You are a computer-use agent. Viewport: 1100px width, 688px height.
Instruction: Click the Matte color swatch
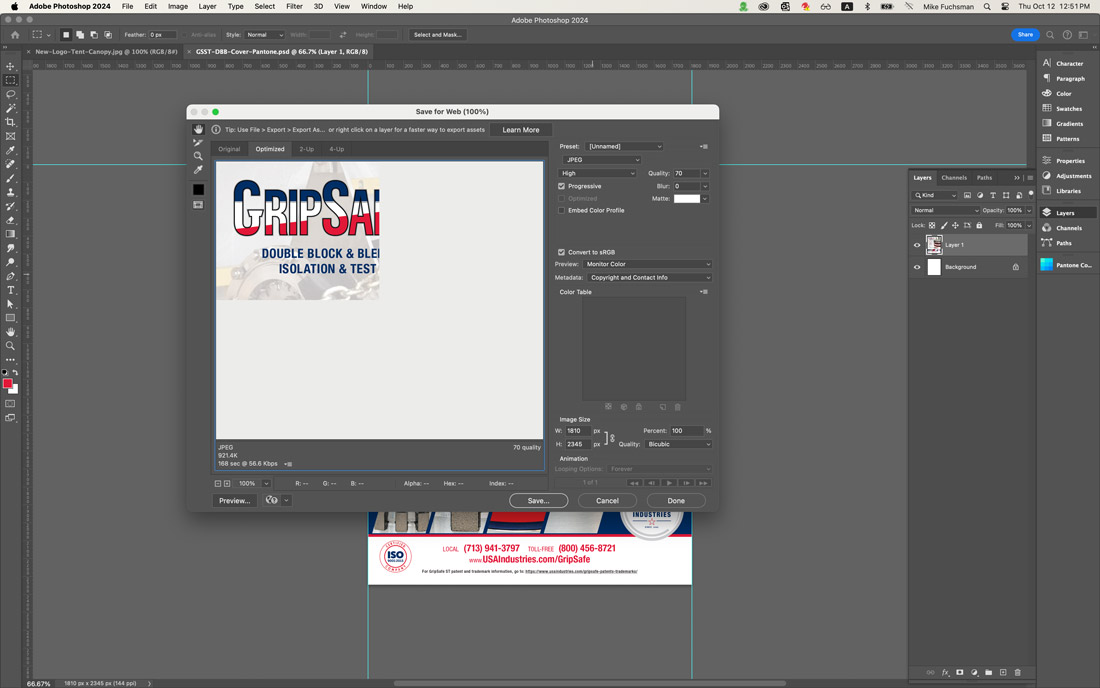686,199
